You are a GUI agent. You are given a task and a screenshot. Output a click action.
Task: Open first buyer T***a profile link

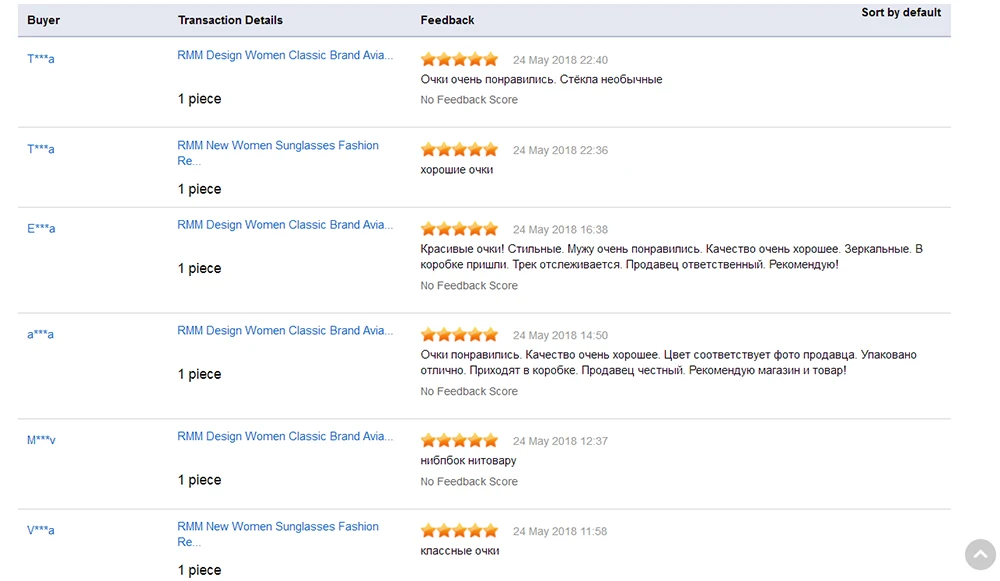(x=41, y=59)
